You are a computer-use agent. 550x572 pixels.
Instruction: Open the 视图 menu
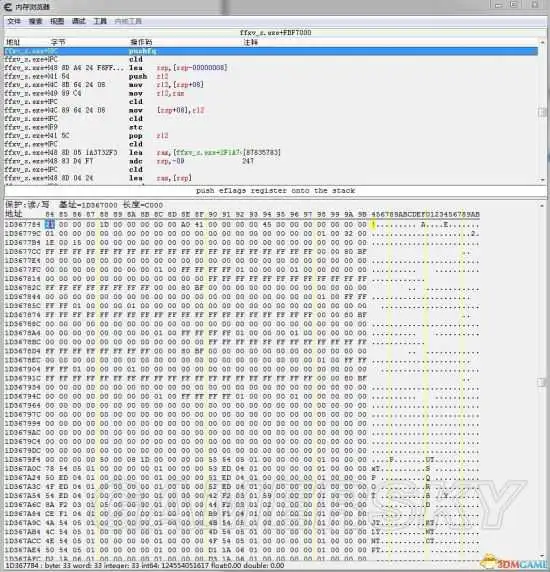(x=57, y=21)
